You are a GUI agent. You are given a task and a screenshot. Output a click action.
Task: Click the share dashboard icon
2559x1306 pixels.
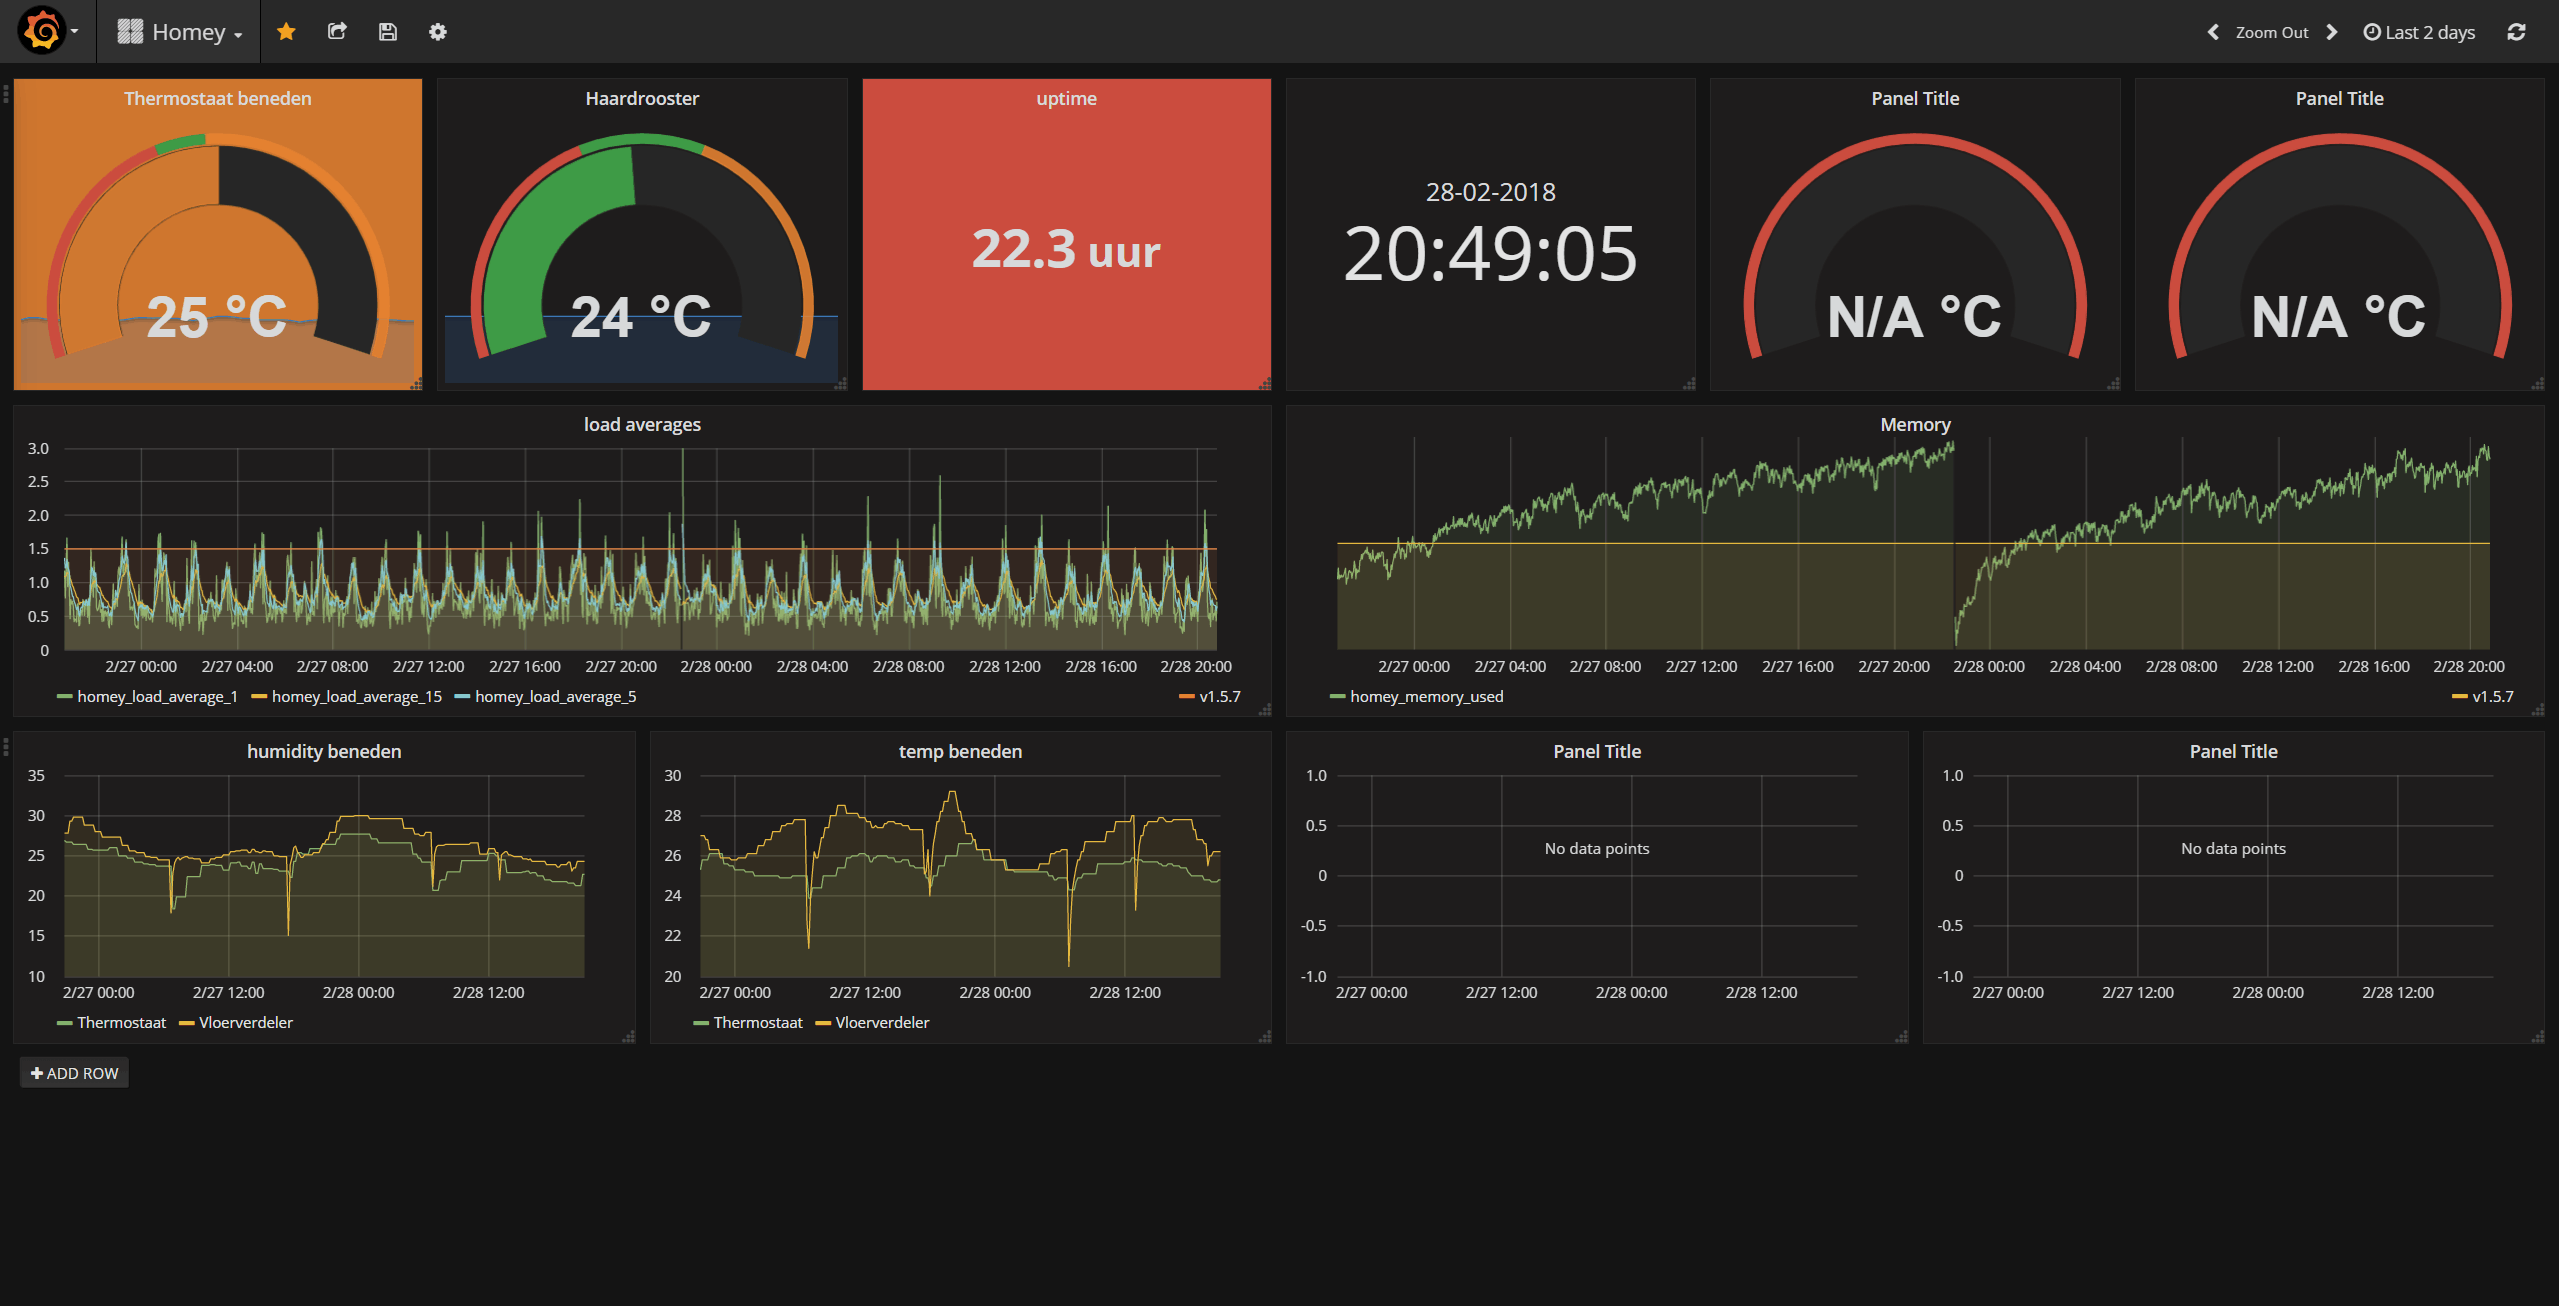coord(337,32)
